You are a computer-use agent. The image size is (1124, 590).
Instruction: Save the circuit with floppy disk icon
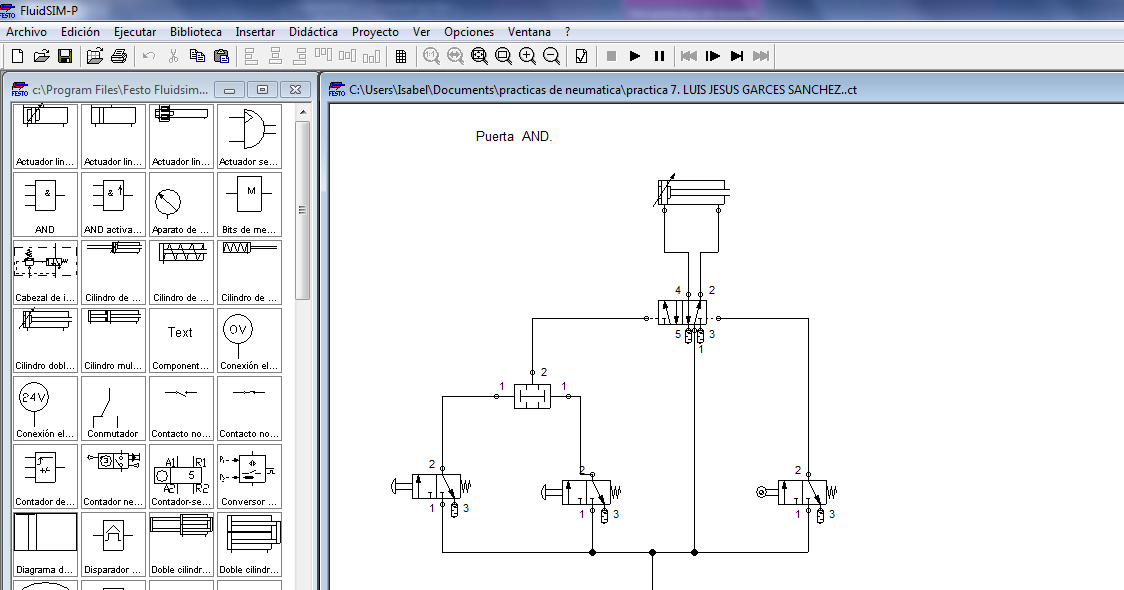coord(65,56)
